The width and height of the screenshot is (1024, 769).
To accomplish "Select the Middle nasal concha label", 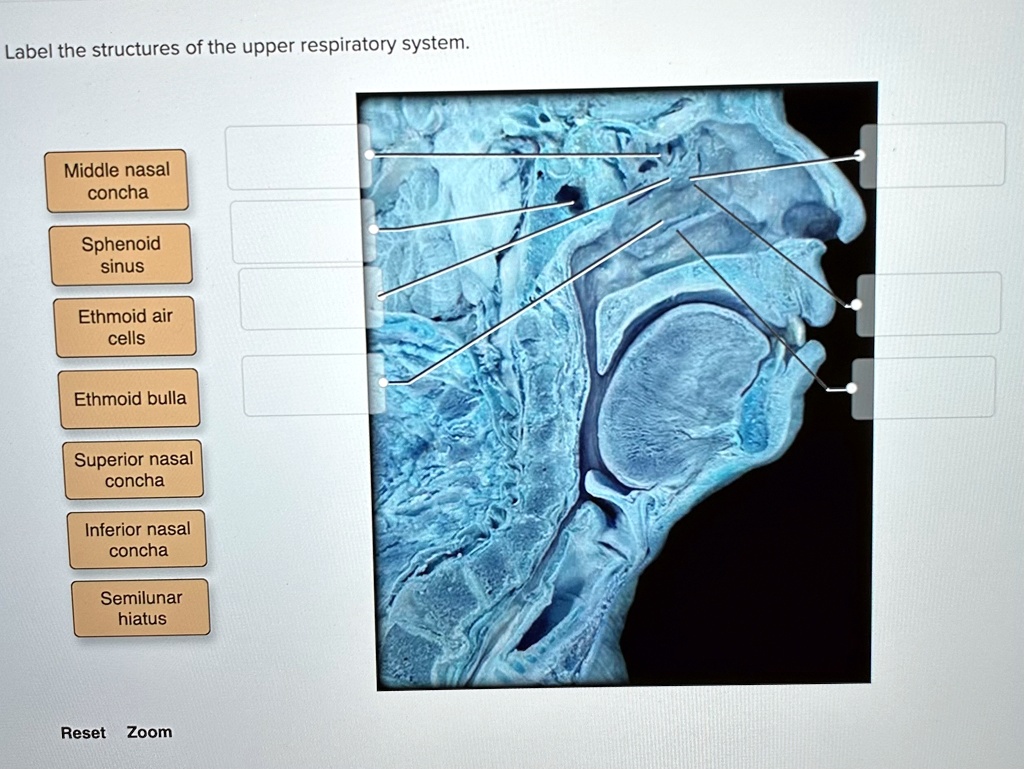I will pyautogui.click(x=117, y=181).
